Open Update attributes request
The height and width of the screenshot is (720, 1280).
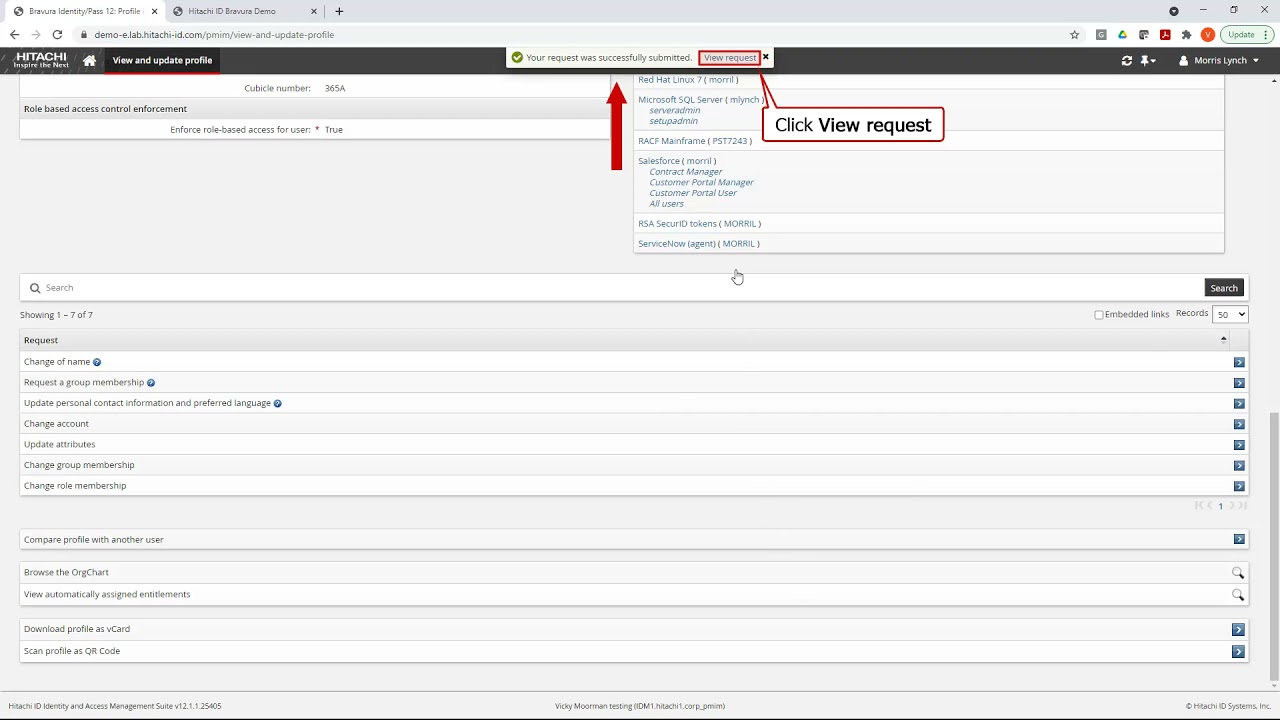click(x=60, y=444)
